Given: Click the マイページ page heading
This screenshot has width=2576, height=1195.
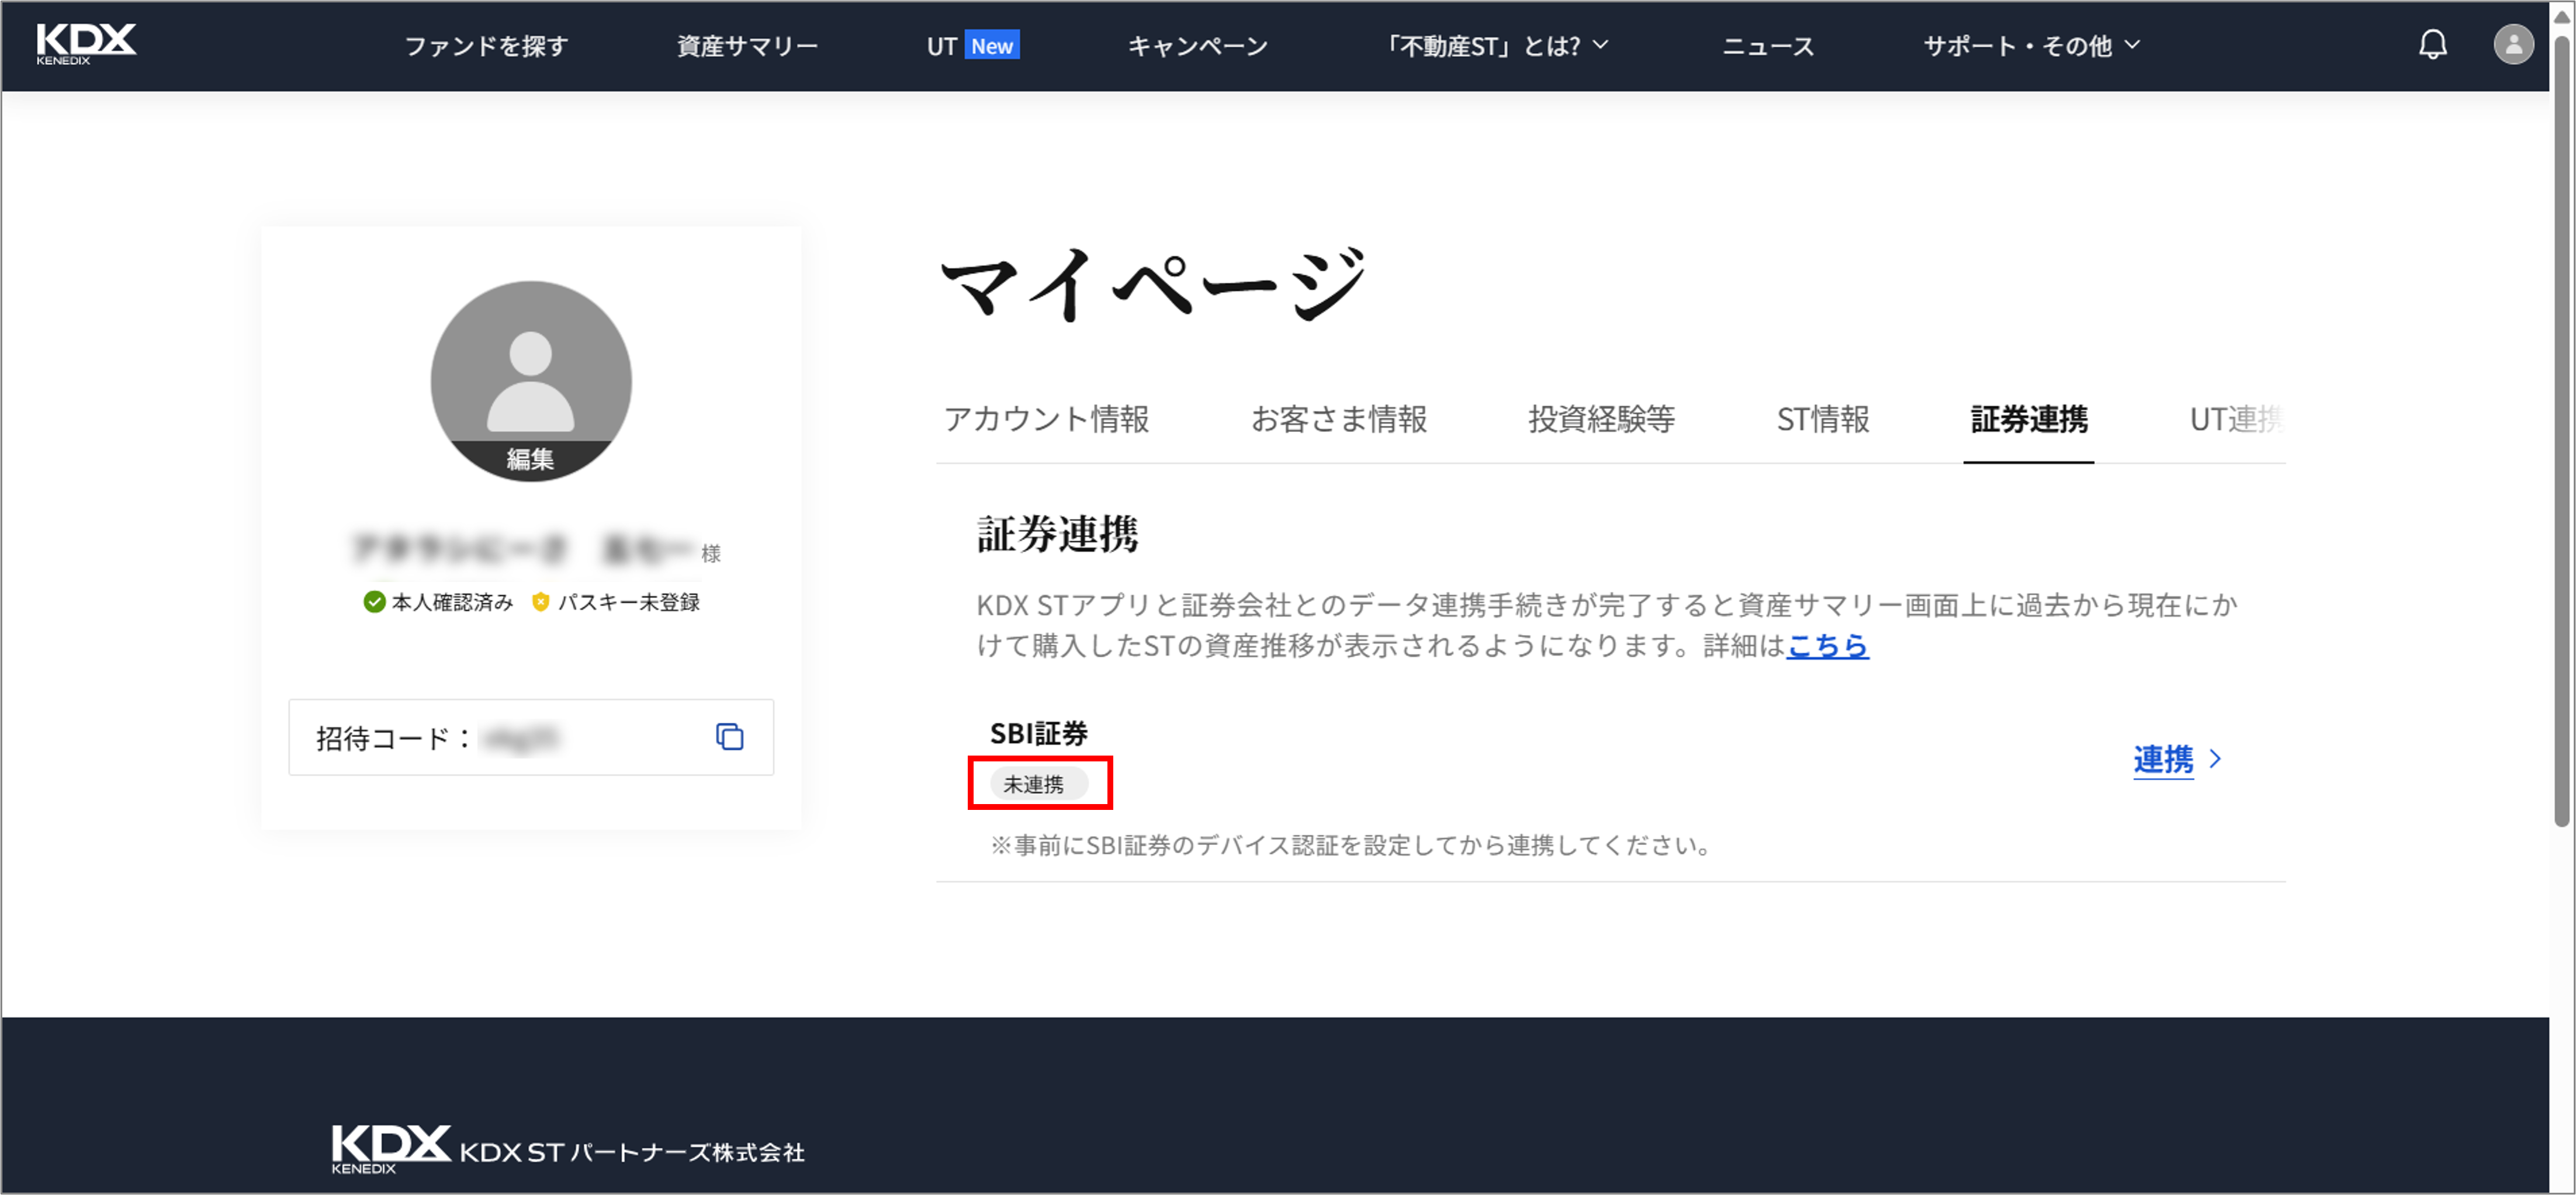Looking at the screenshot, I should [x=1153, y=284].
